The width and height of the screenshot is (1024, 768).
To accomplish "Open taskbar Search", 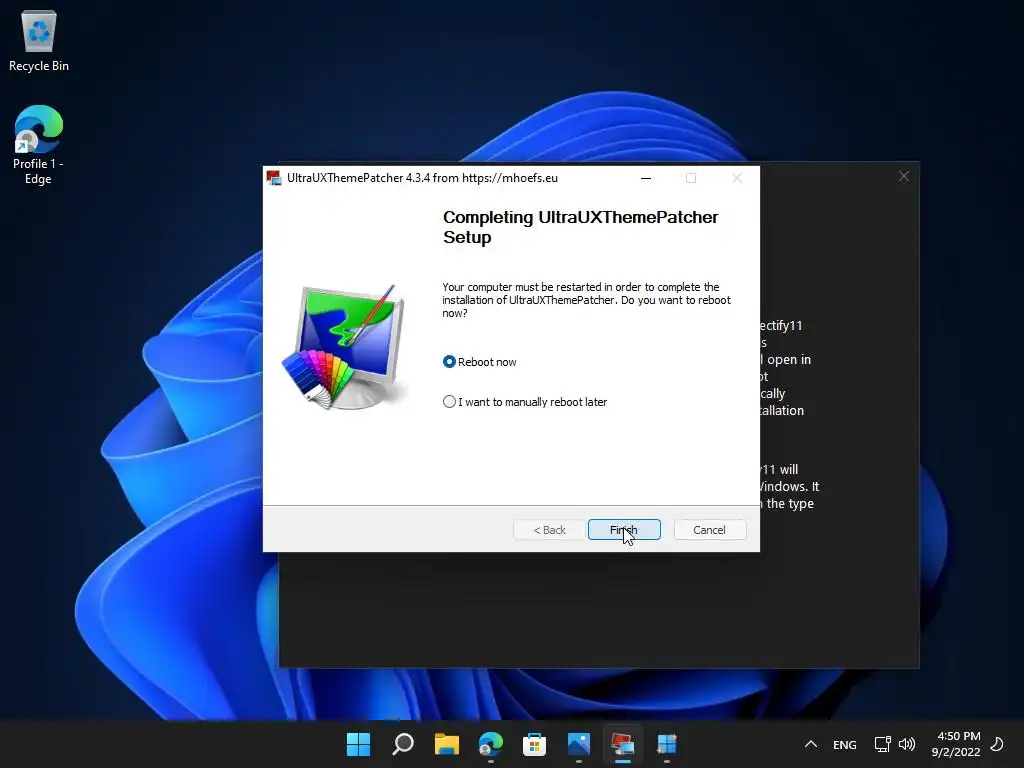I will [x=403, y=744].
